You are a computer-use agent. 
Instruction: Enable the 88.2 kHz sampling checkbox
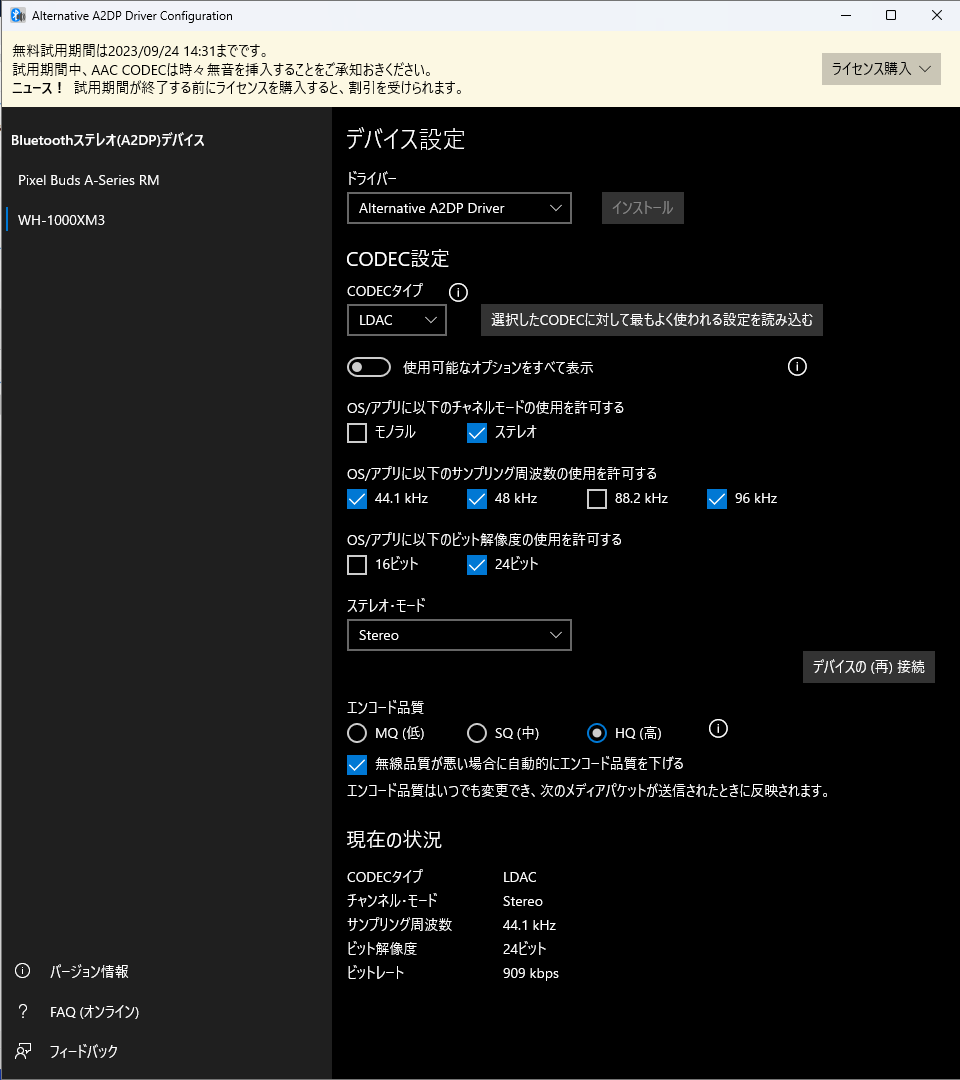tap(597, 499)
